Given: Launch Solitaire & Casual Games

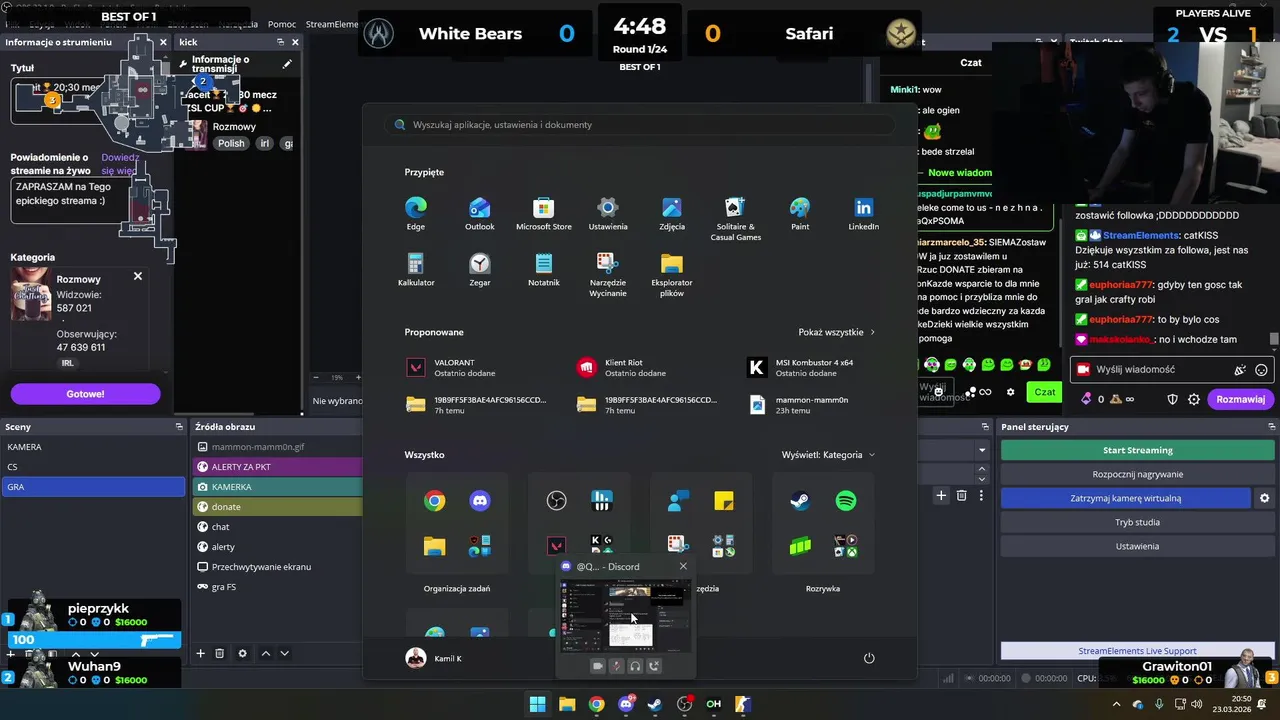Looking at the screenshot, I should click(x=736, y=219).
